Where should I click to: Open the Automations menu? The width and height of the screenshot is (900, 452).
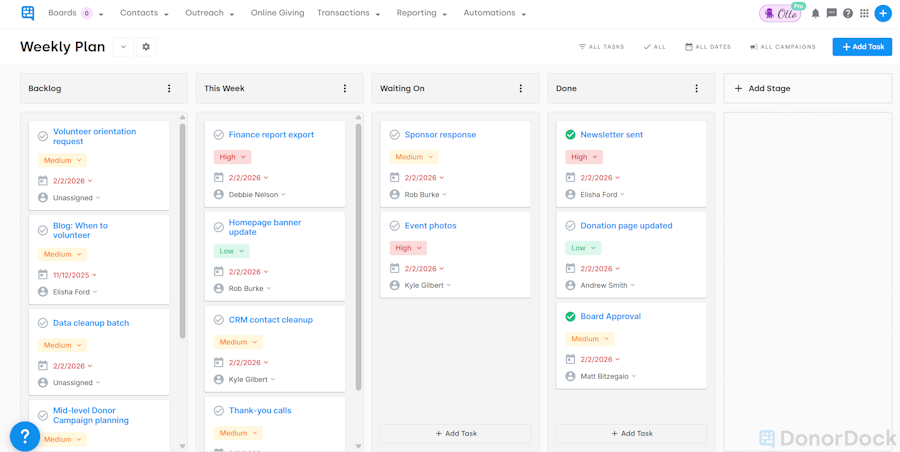coord(495,13)
